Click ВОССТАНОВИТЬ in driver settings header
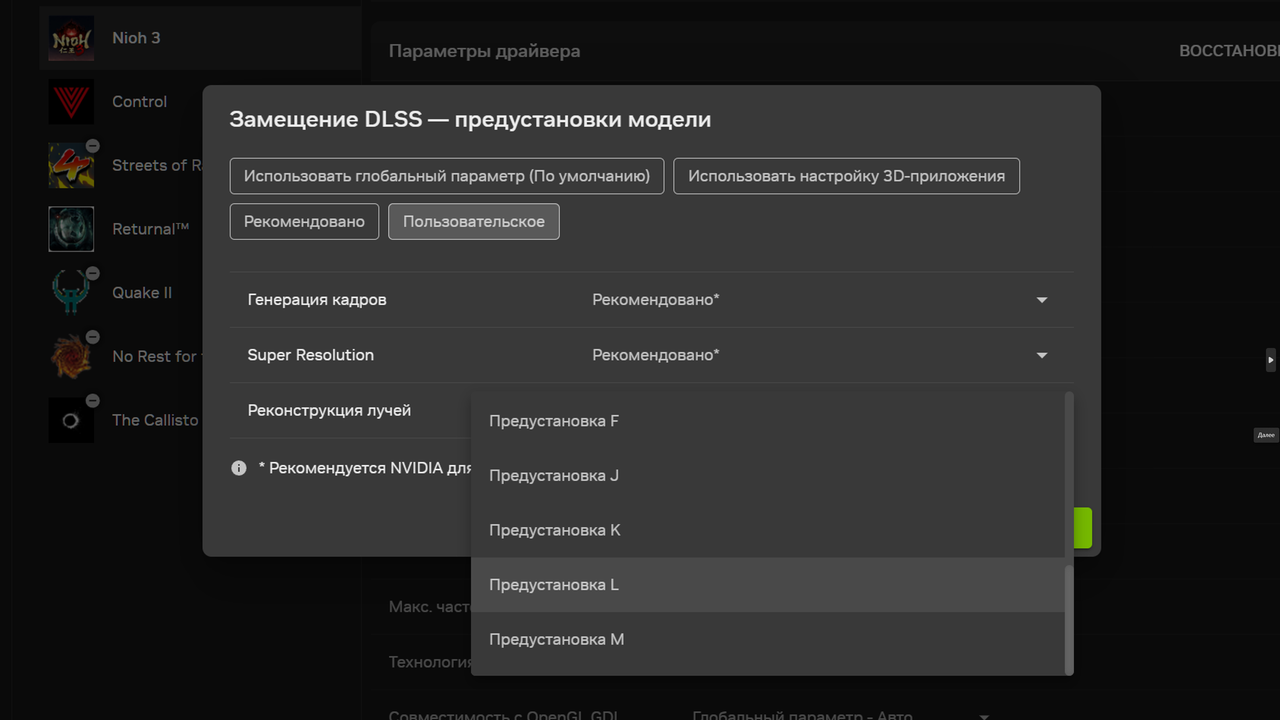This screenshot has width=1280, height=720. pos(1229,51)
